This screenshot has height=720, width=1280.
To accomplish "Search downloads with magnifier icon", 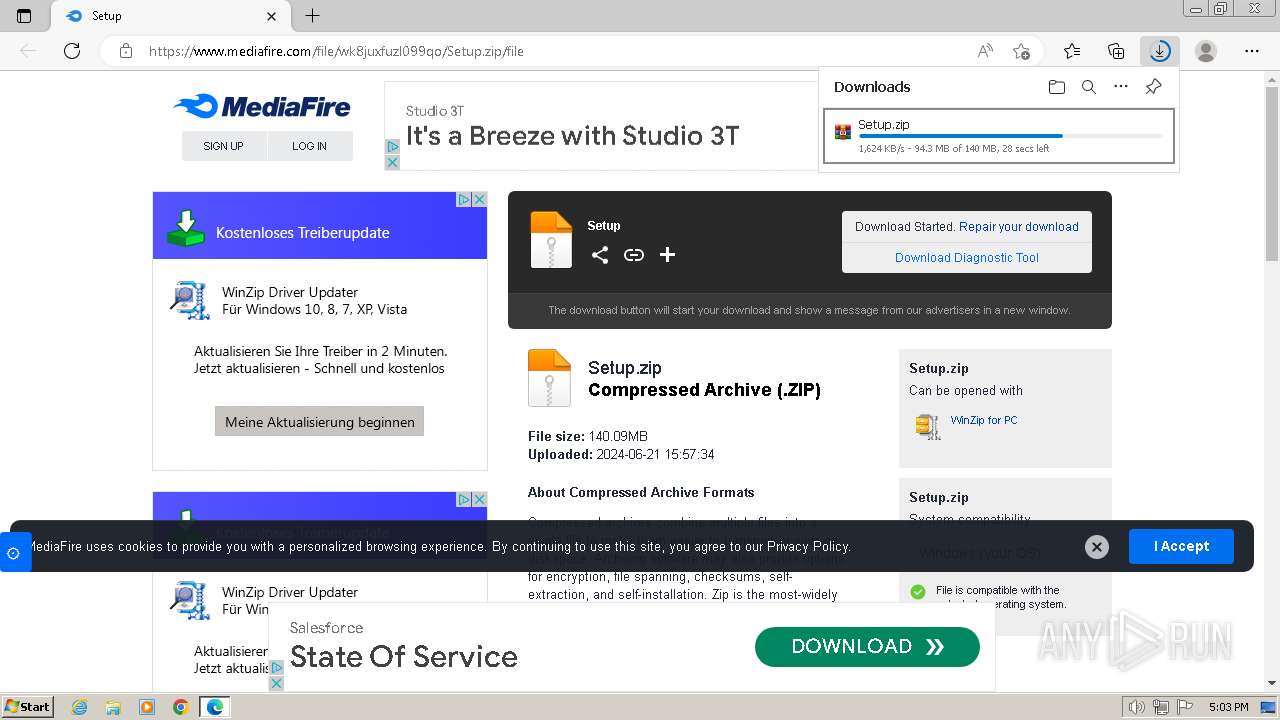I will click(1089, 87).
